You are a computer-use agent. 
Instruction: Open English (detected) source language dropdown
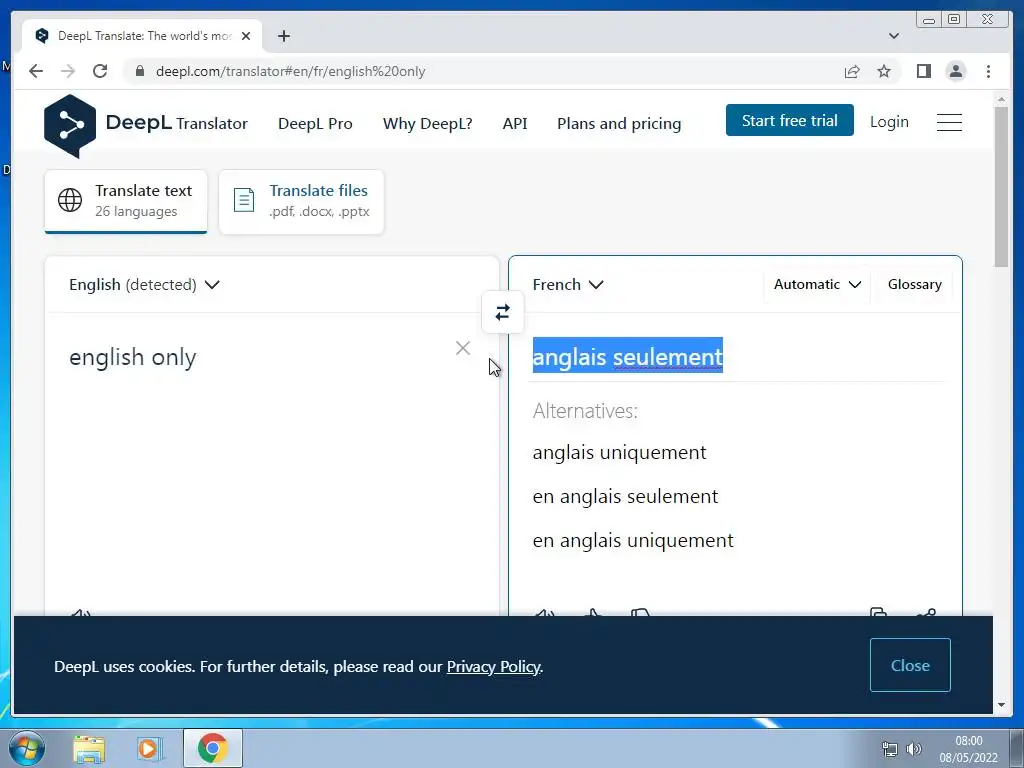pos(144,285)
